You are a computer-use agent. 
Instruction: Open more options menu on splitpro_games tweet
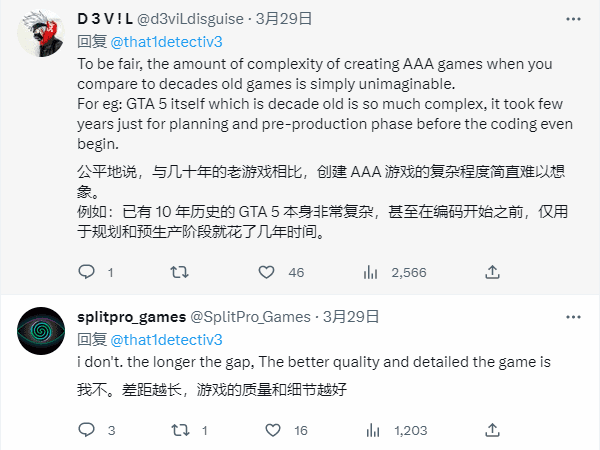point(573,317)
